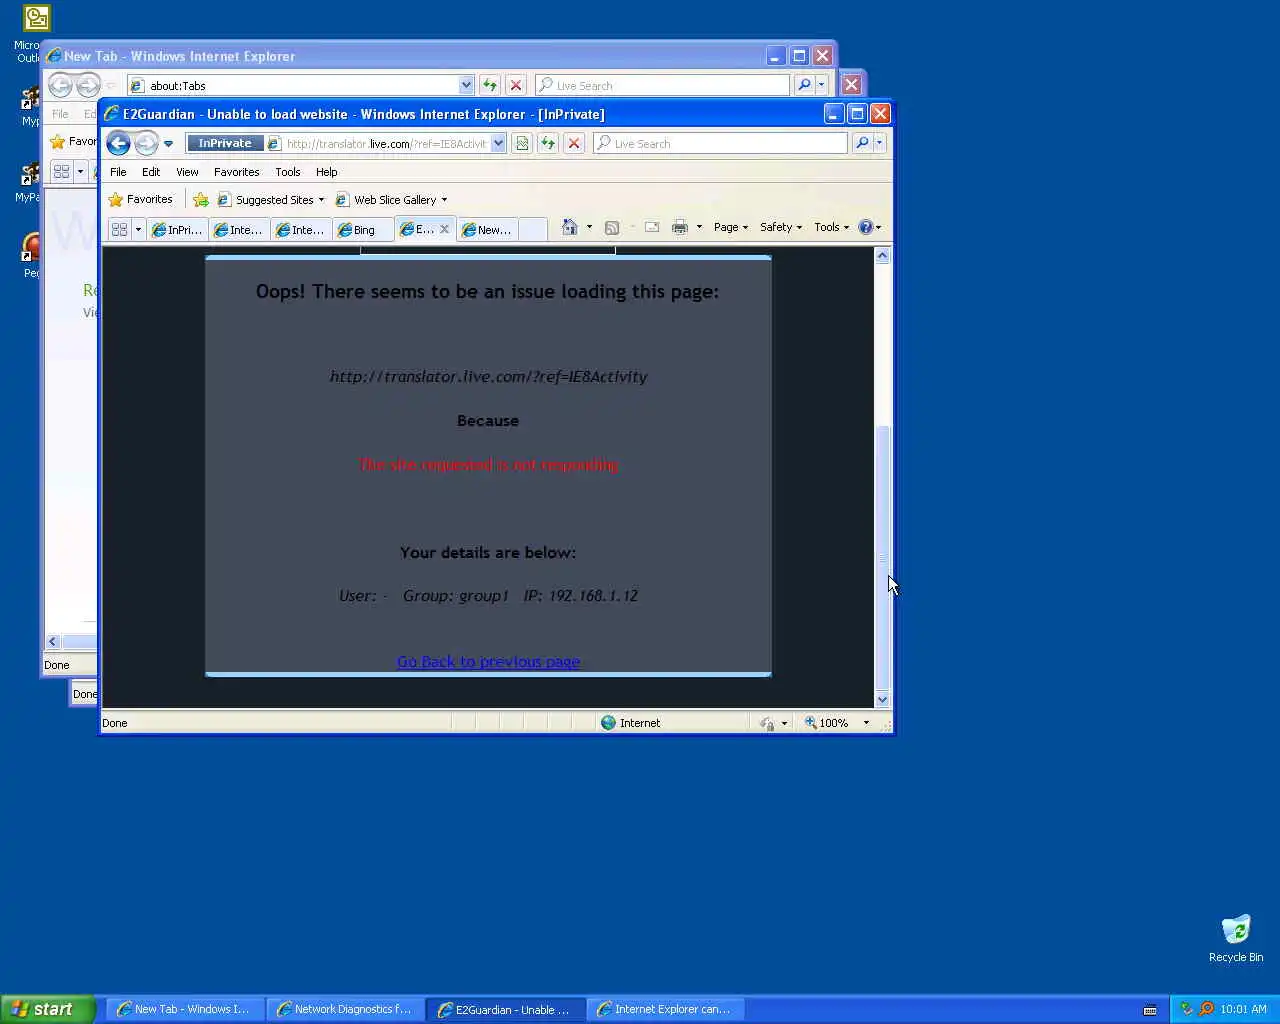Screen dimensions: 1280x1024
Task: Click the InPrivate indicator in the address bar
Action: point(225,143)
